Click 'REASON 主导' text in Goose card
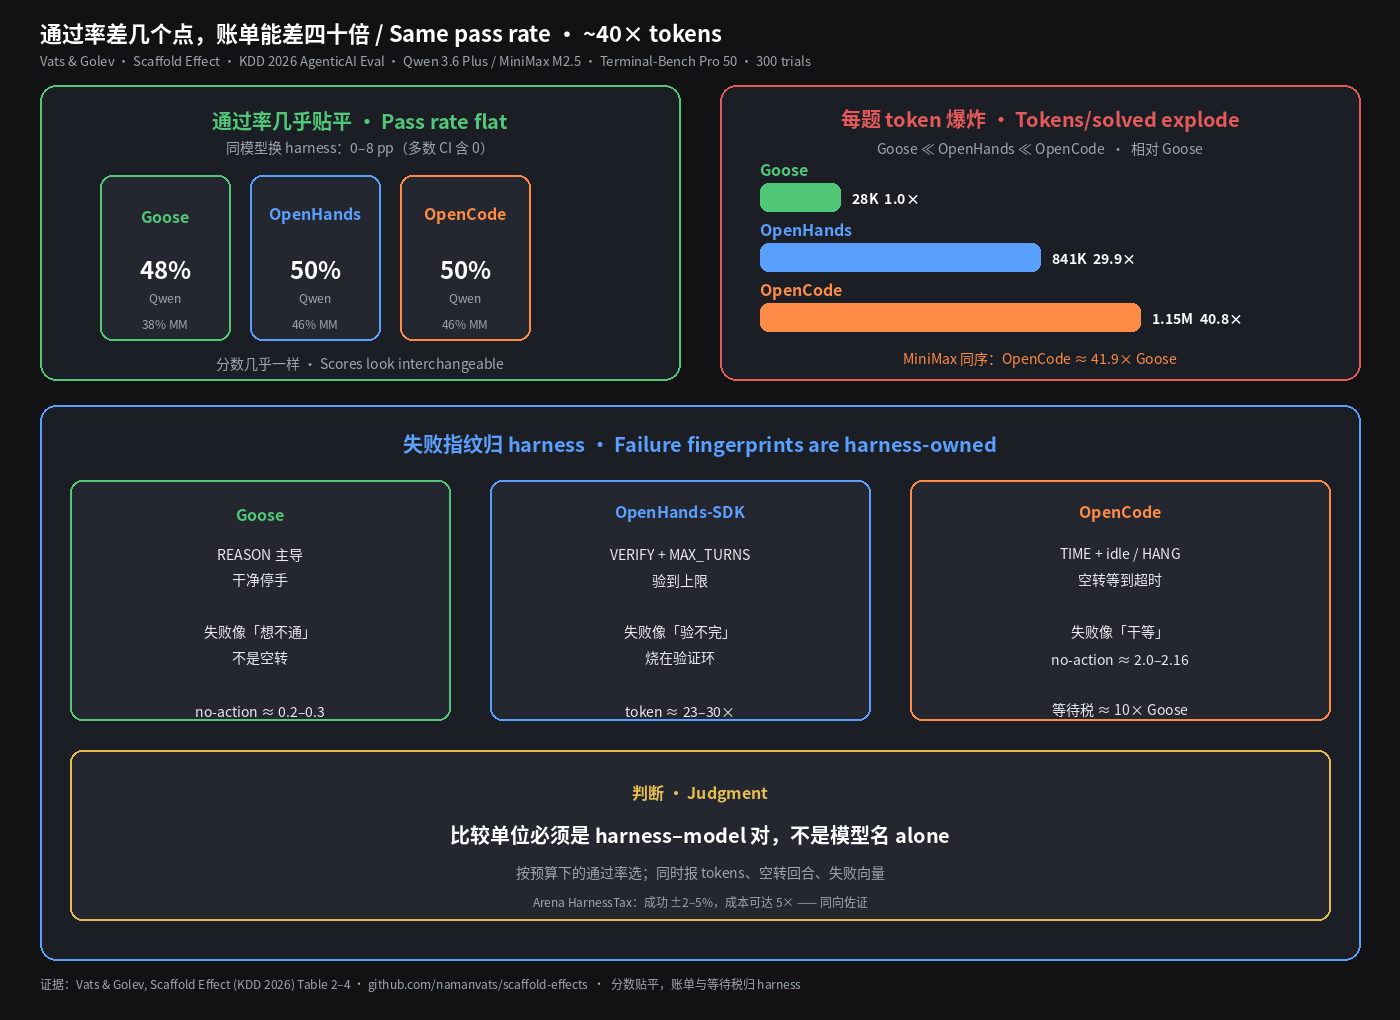 click(x=260, y=555)
